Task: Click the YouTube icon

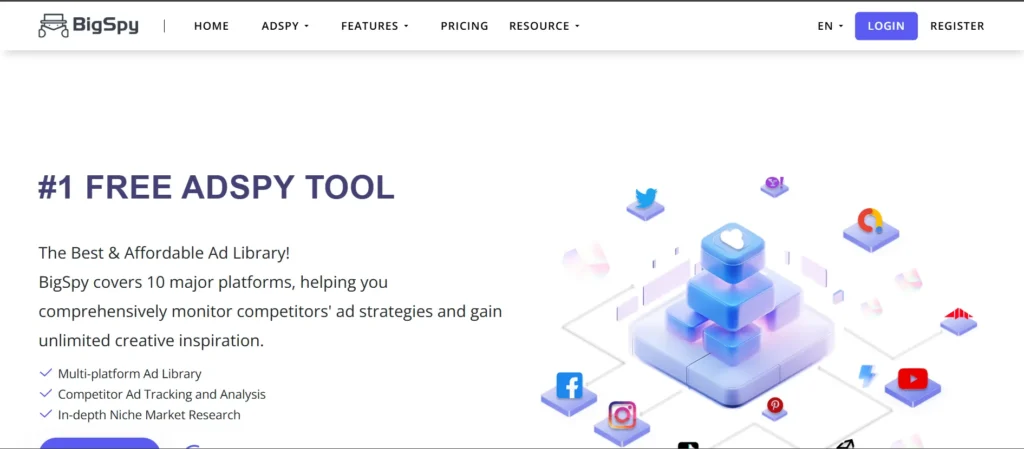Action: (912, 379)
